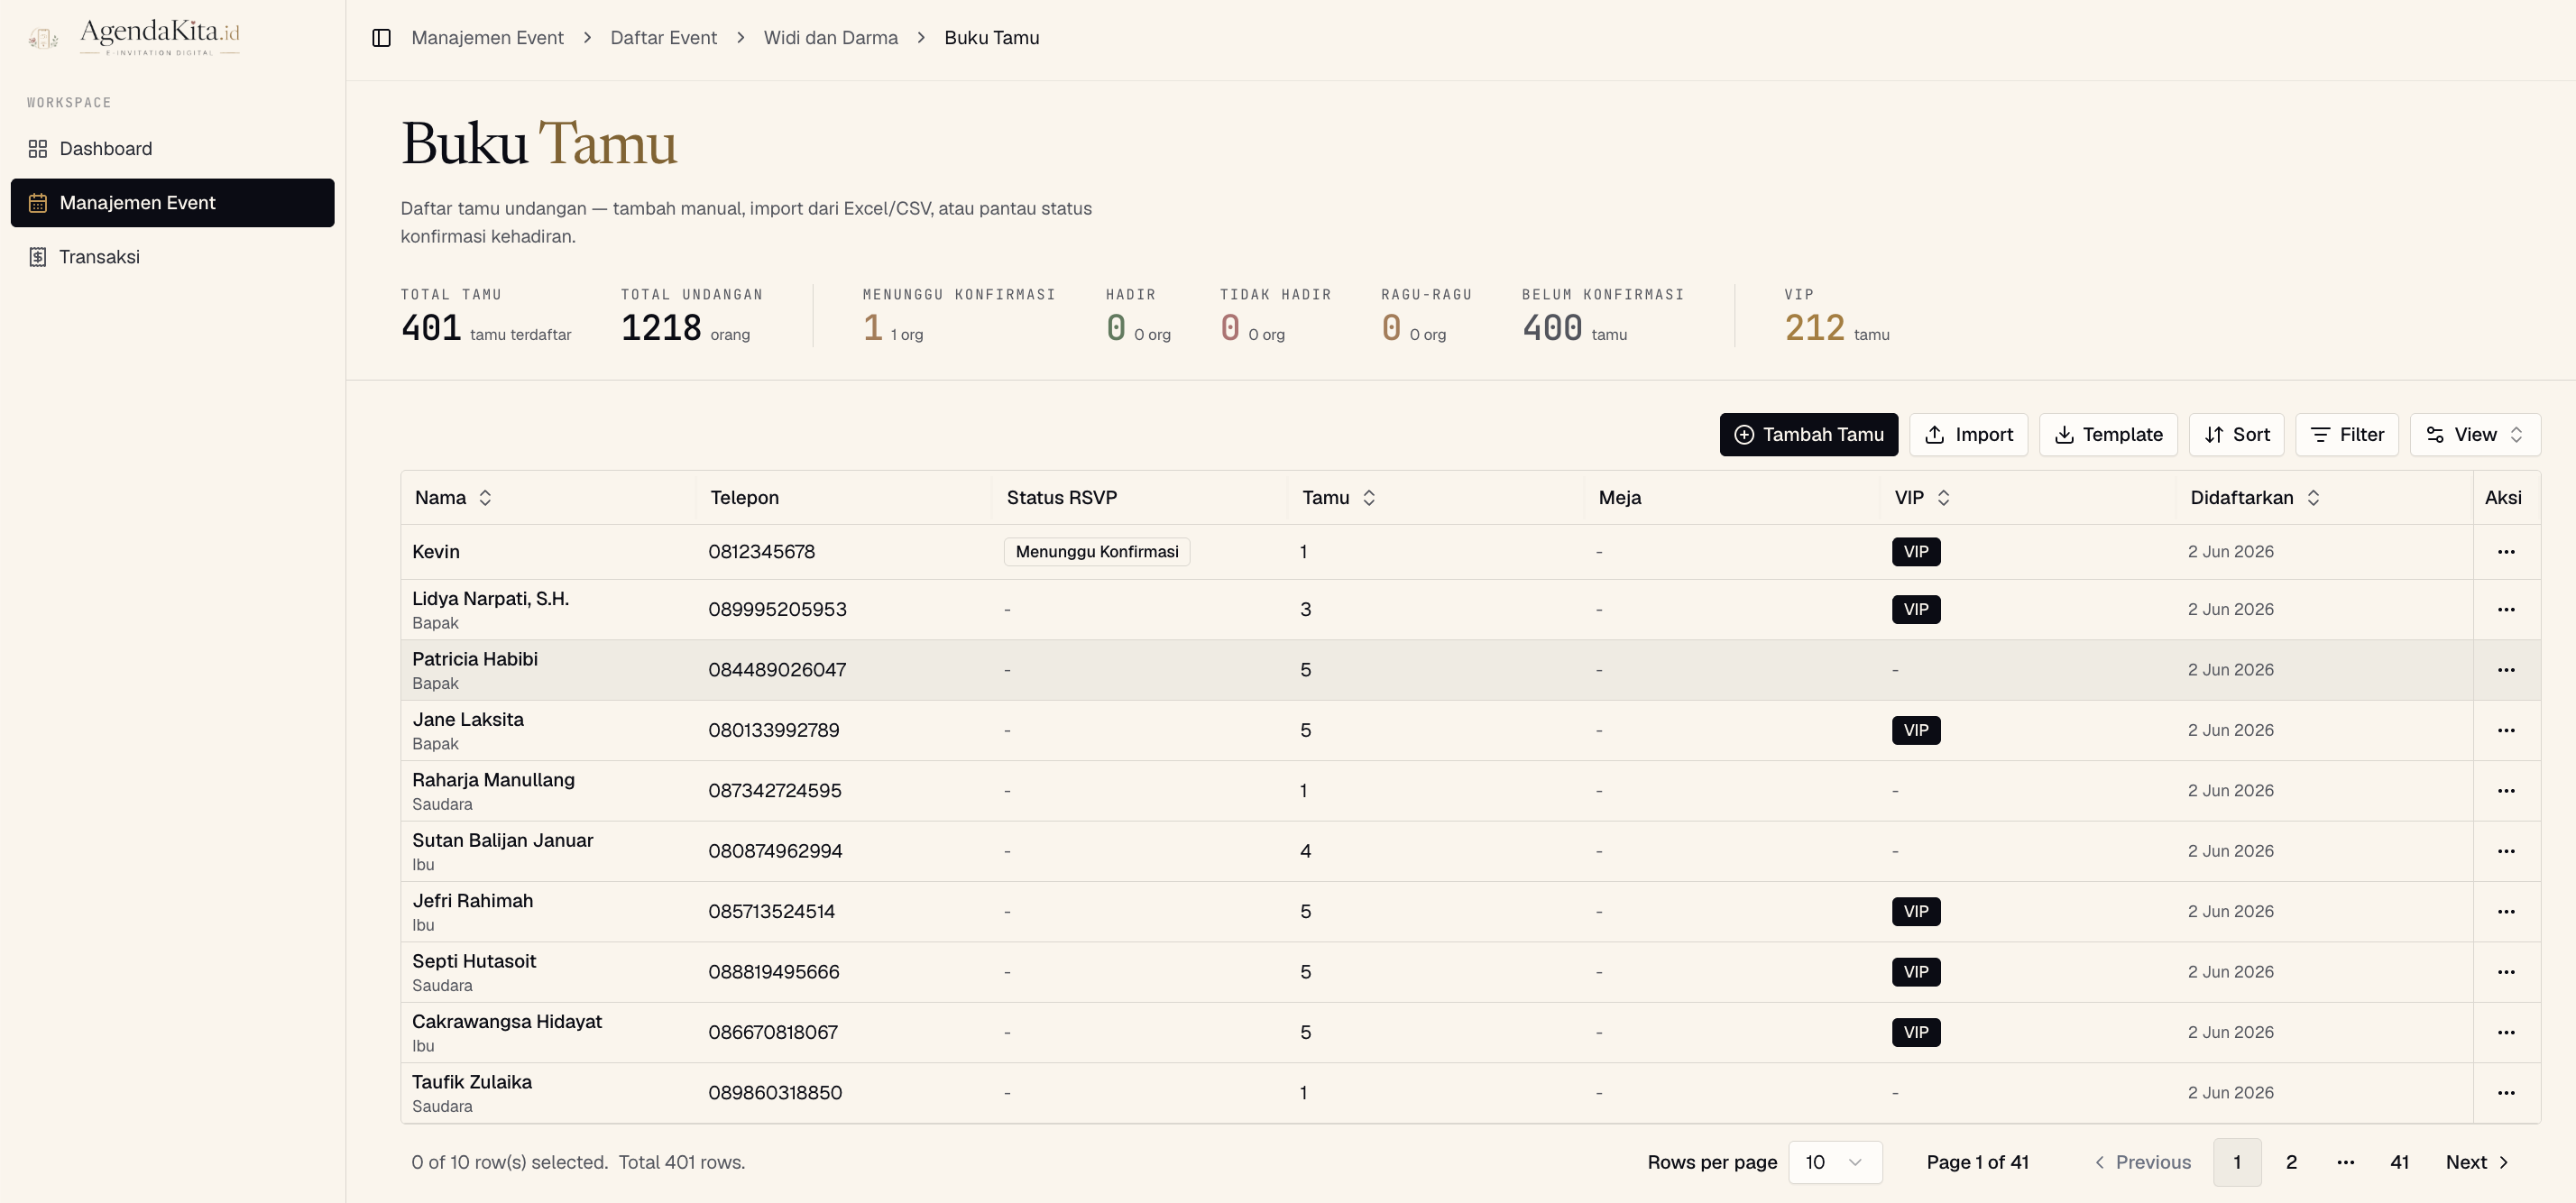Image resolution: width=2576 pixels, height=1203 pixels.
Task: Open actions menu for Kevin row
Action: pyautogui.click(x=2506, y=552)
